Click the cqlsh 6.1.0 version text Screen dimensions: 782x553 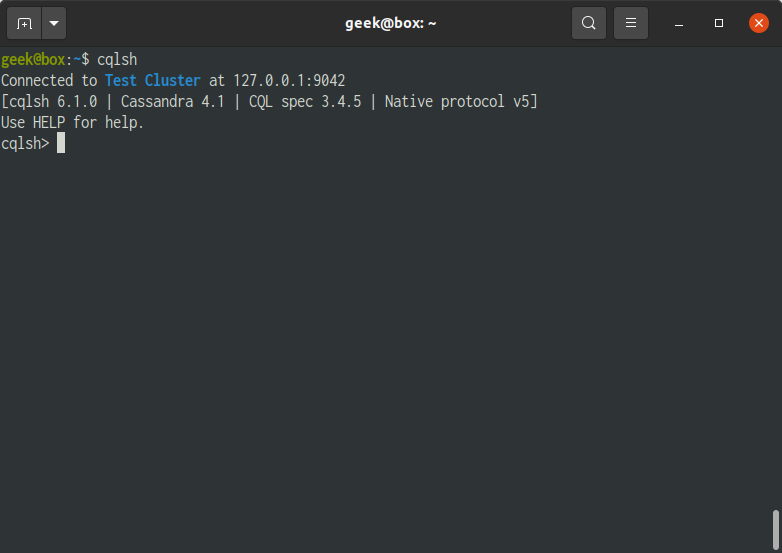coord(53,102)
